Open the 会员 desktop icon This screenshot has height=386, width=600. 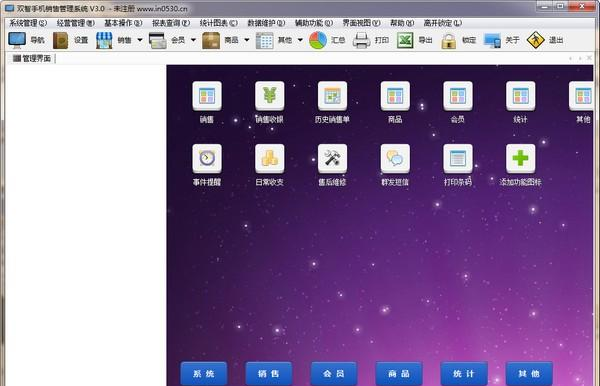click(x=458, y=96)
